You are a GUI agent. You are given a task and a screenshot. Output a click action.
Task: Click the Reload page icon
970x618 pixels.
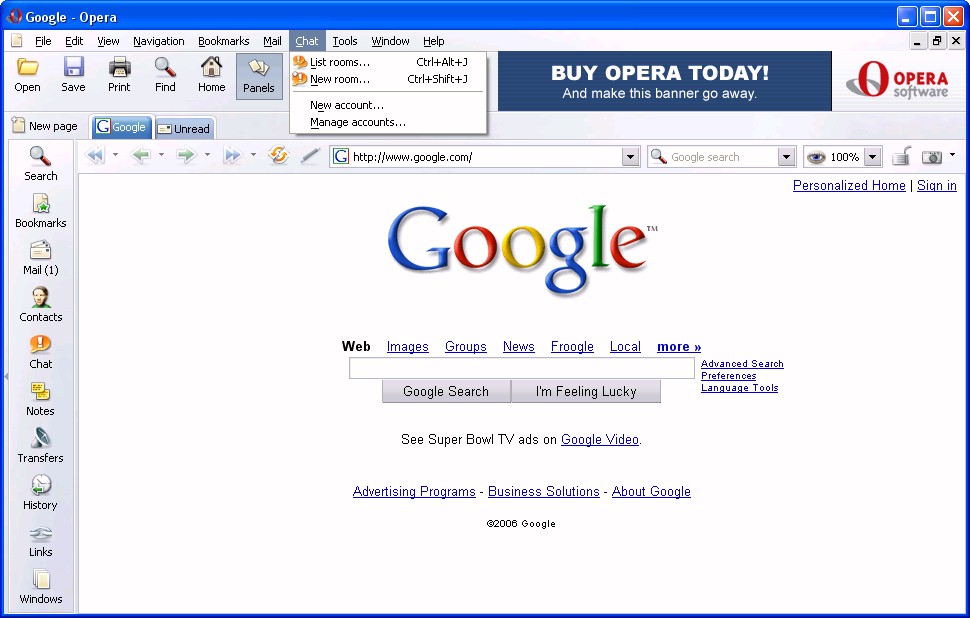pos(278,155)
